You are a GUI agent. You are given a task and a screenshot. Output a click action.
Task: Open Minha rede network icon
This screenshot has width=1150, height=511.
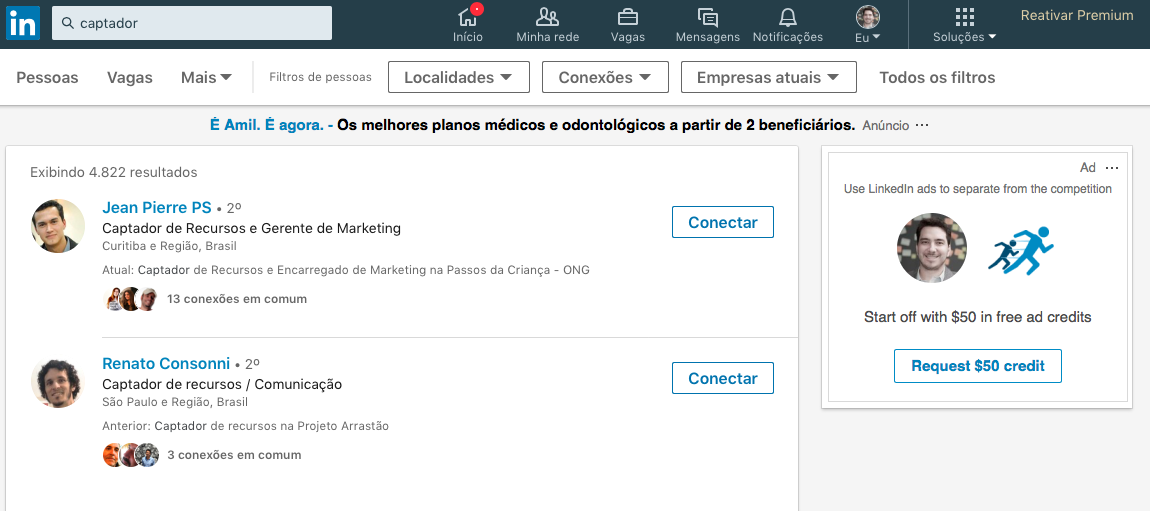547,17
